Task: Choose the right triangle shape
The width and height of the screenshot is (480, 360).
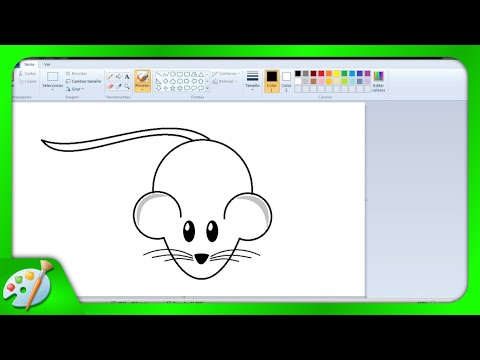Action: 159,81
